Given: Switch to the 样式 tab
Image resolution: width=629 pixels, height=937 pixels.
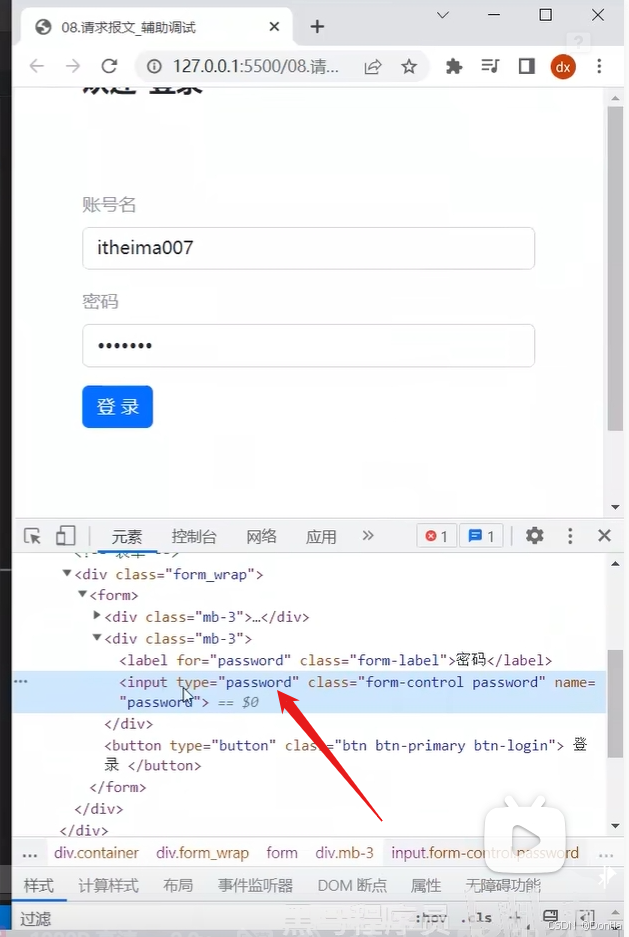Looking at the screenshot, I should pyautogui.click(x=39, y=885).
